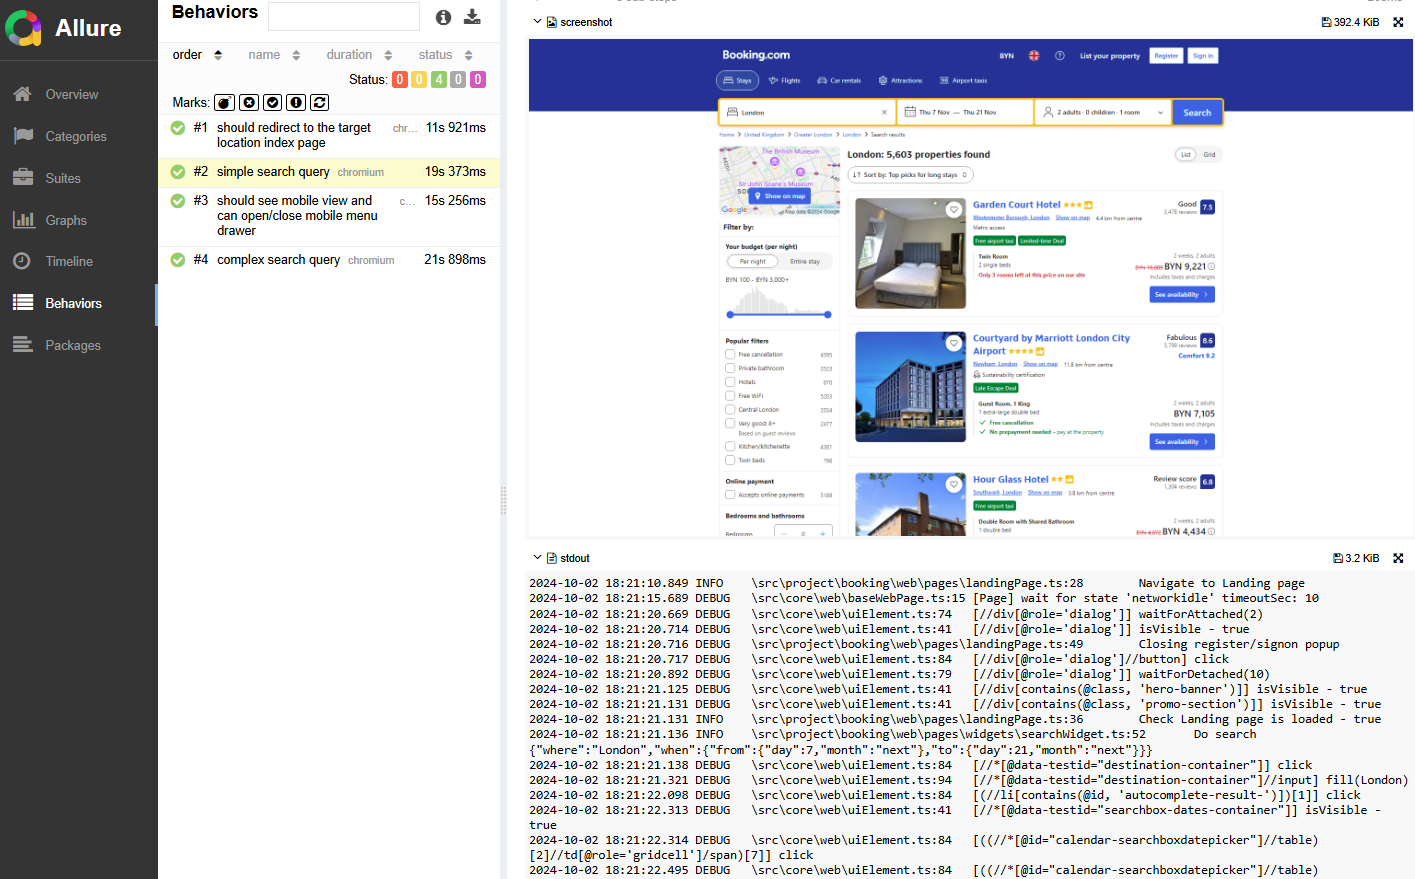Open test #4 complex search query
This screenshot has height=879, width=1415.
[329, 260]
